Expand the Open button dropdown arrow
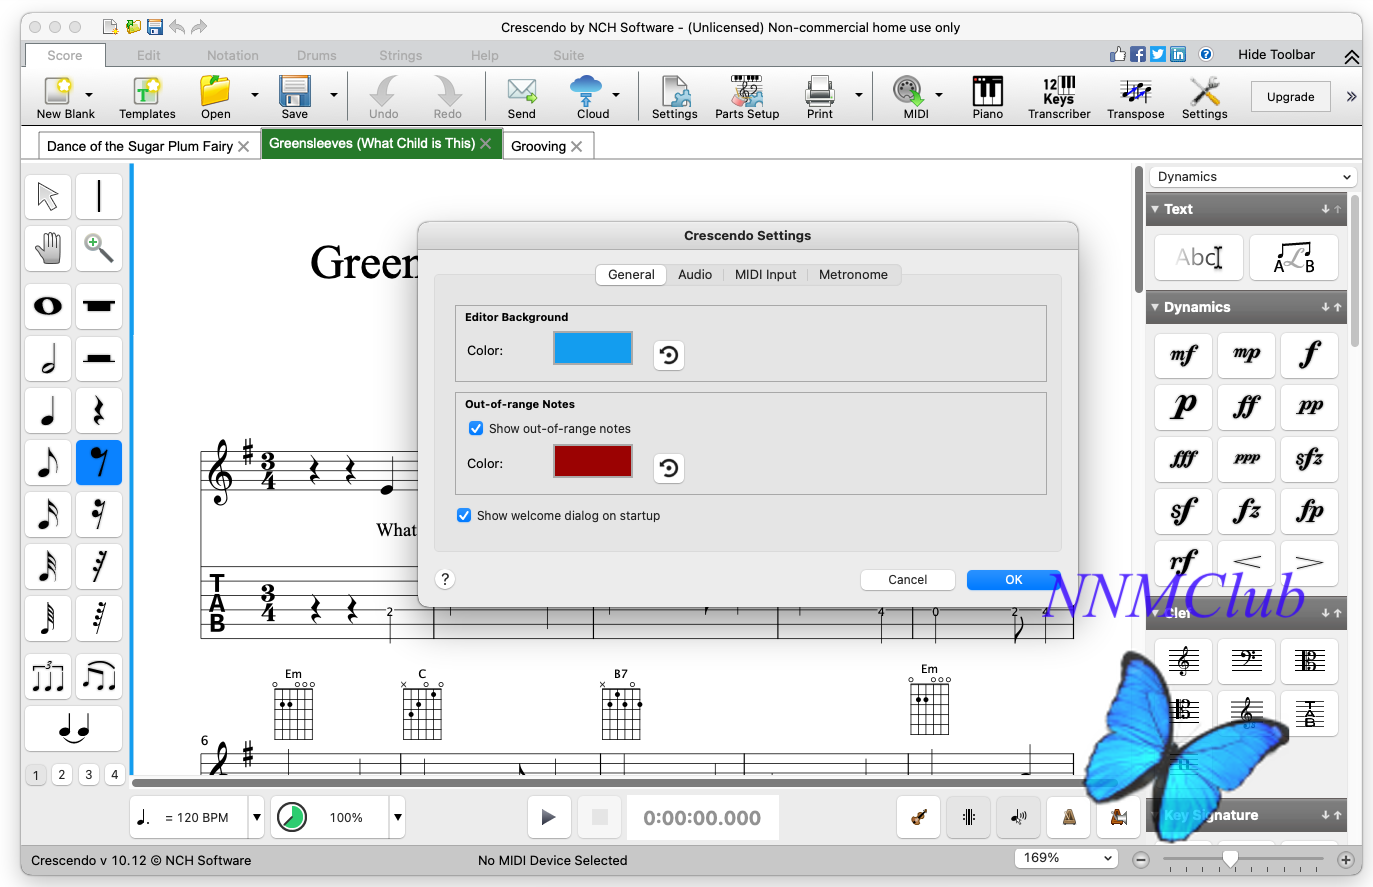The width and height of the screenshot is (1373, 887). (x=255, y=95)
